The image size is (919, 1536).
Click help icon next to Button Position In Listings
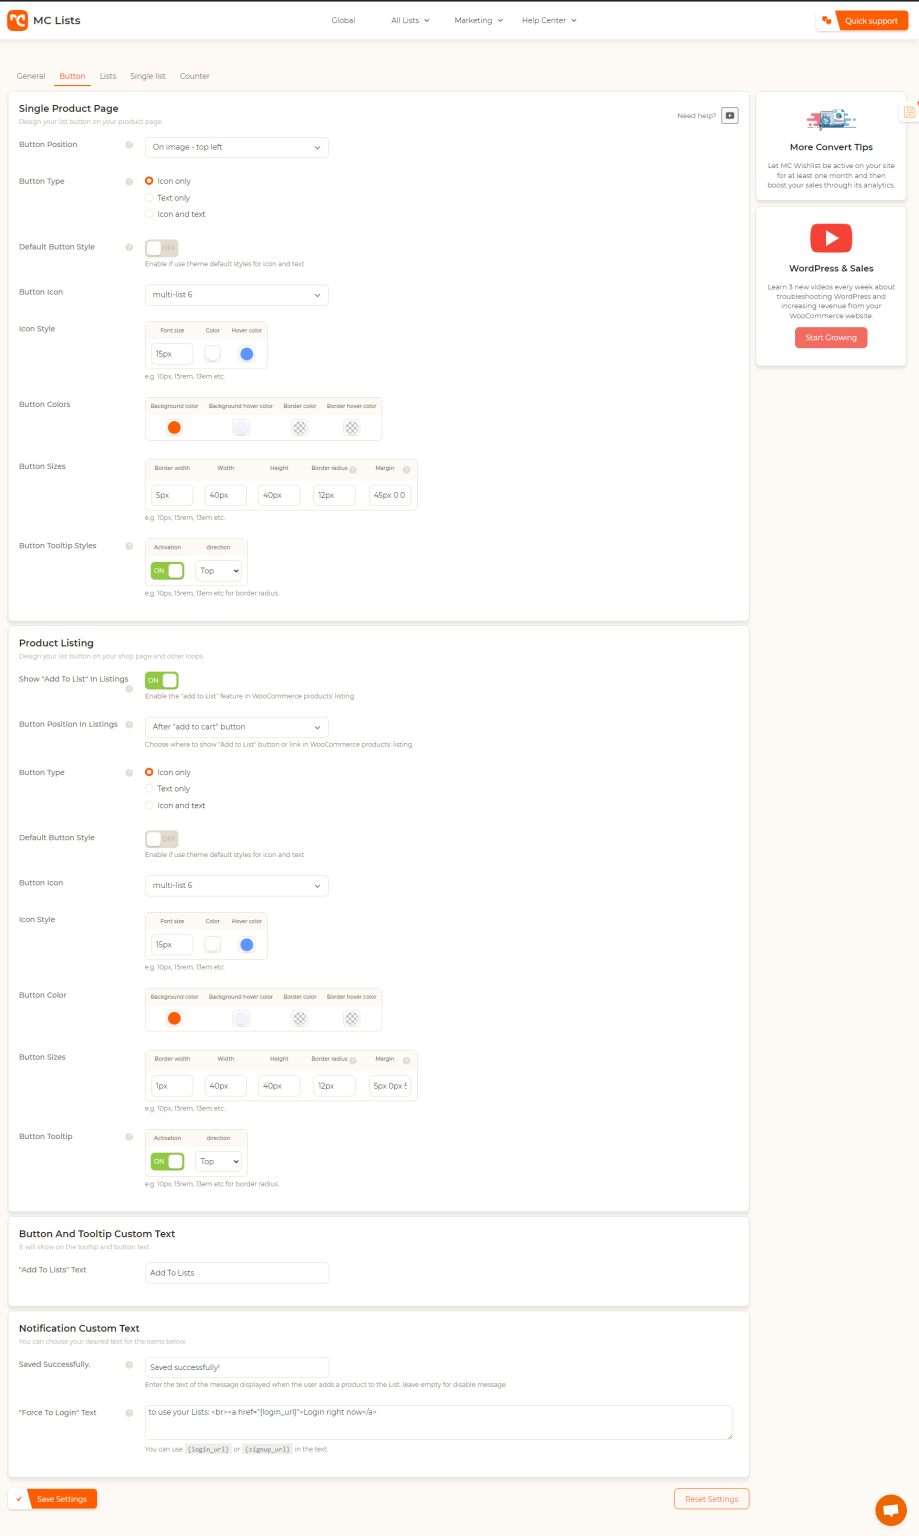129,724
